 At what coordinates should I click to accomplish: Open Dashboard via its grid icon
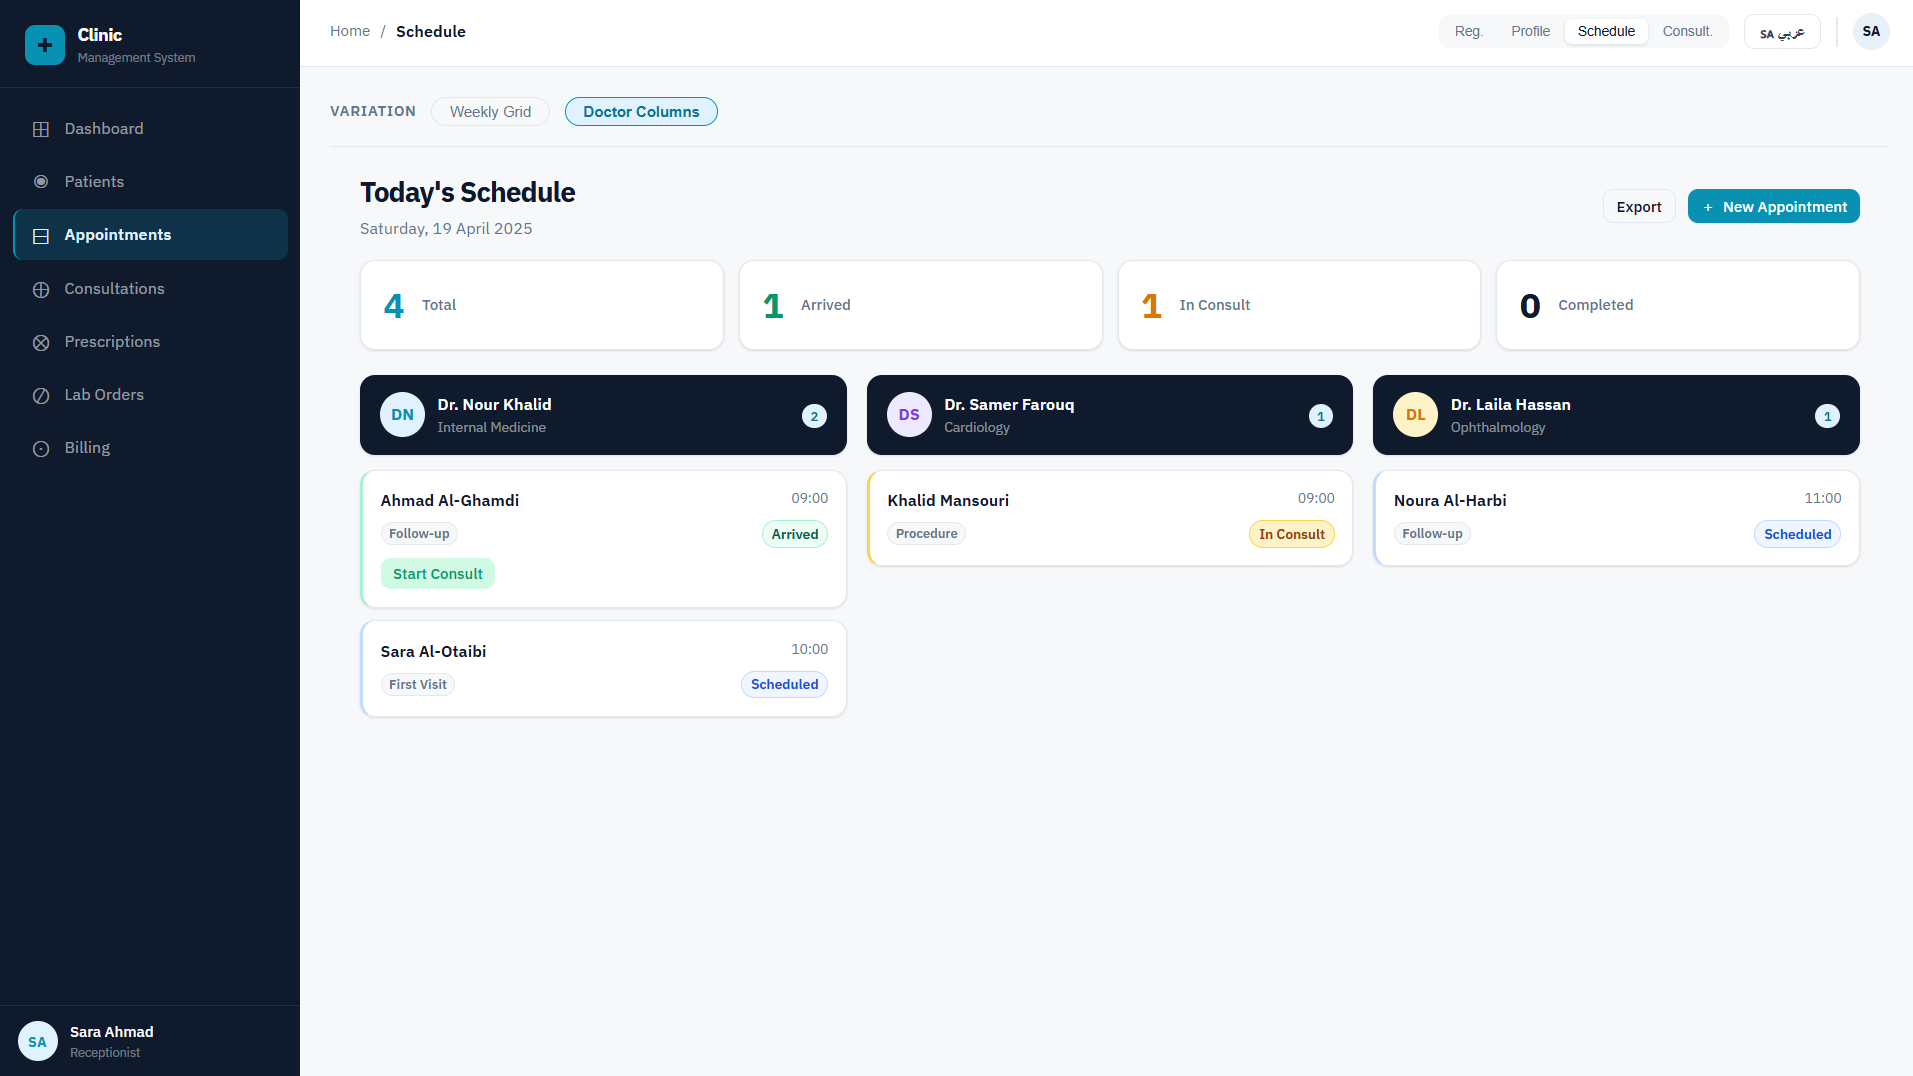coord(41,129)
